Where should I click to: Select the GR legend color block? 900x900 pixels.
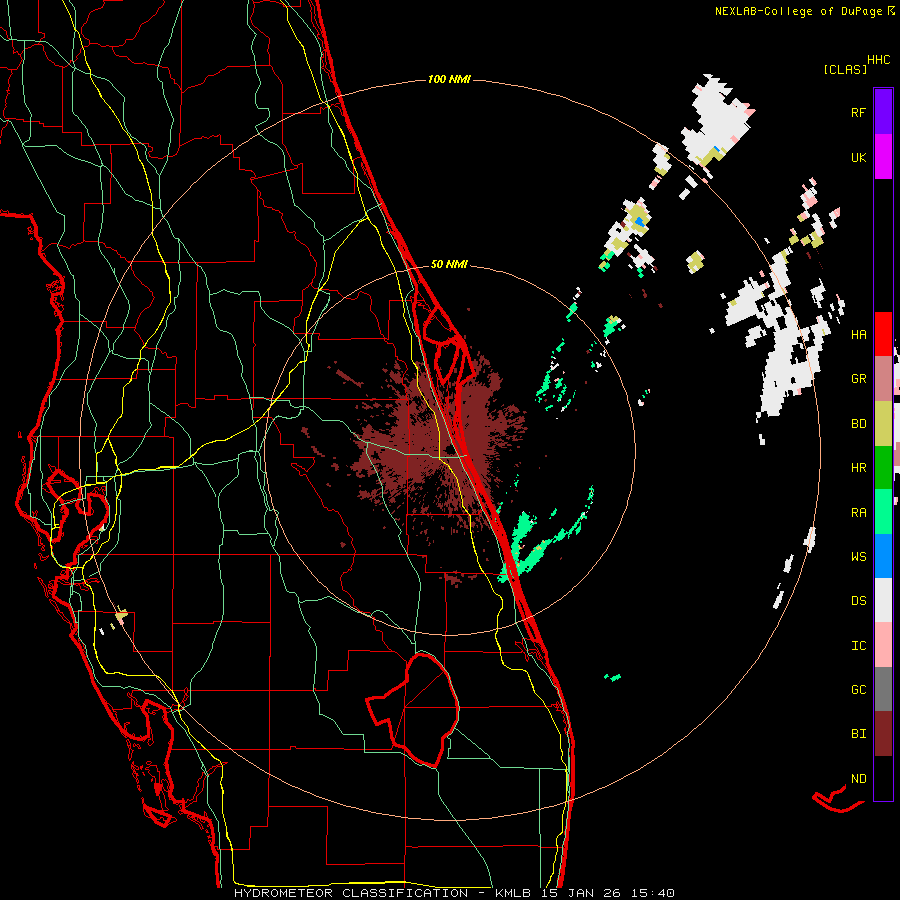pos(883,379)
